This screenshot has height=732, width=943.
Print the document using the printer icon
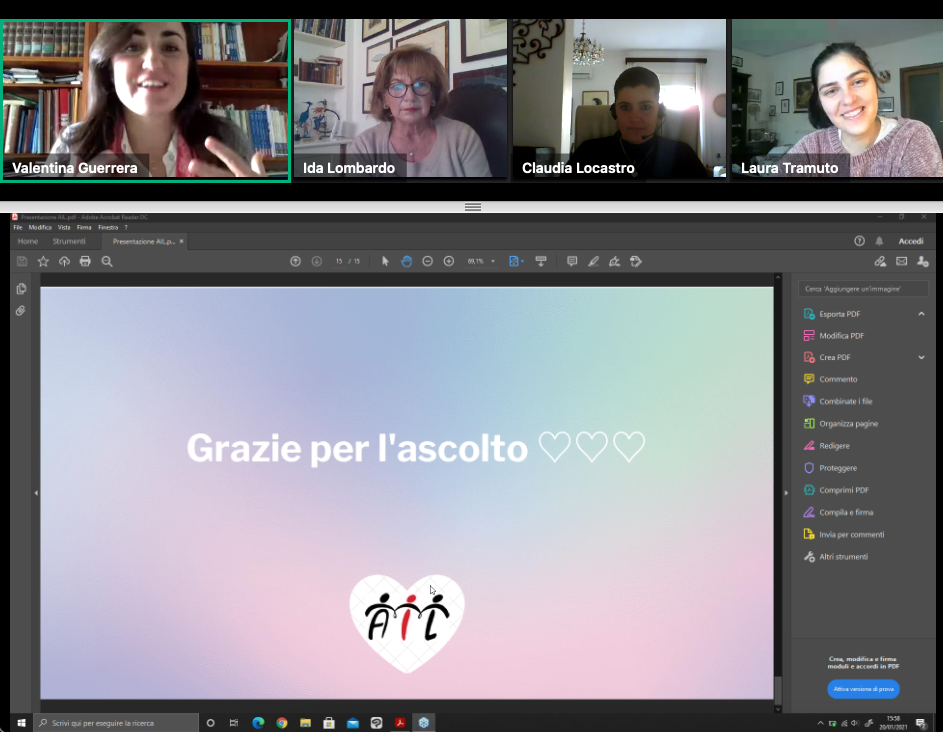pos(85,261)
